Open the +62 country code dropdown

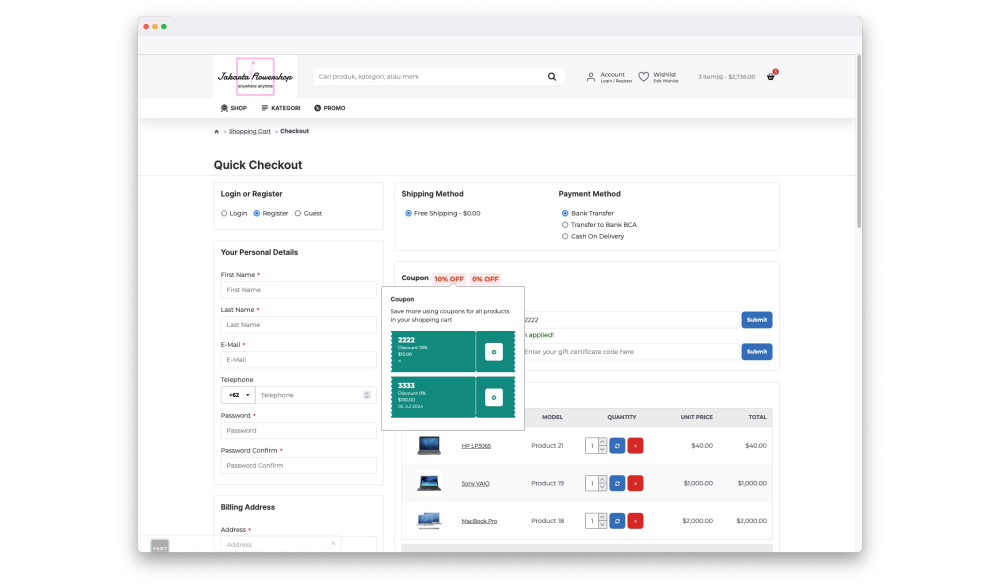pos(238,395)
